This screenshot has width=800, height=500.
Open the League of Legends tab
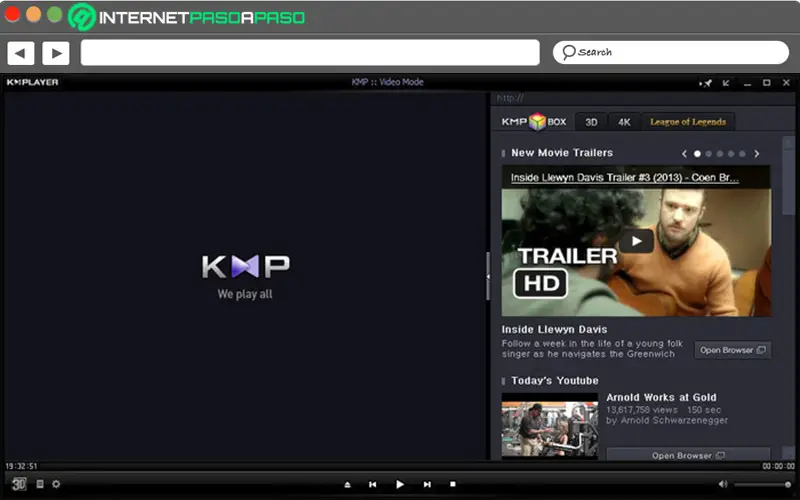pos(688,122)
